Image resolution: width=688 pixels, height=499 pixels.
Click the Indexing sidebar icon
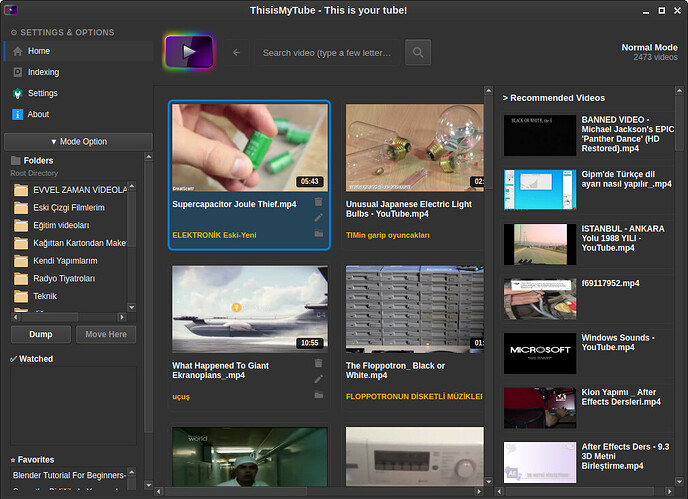click(18, 72)
